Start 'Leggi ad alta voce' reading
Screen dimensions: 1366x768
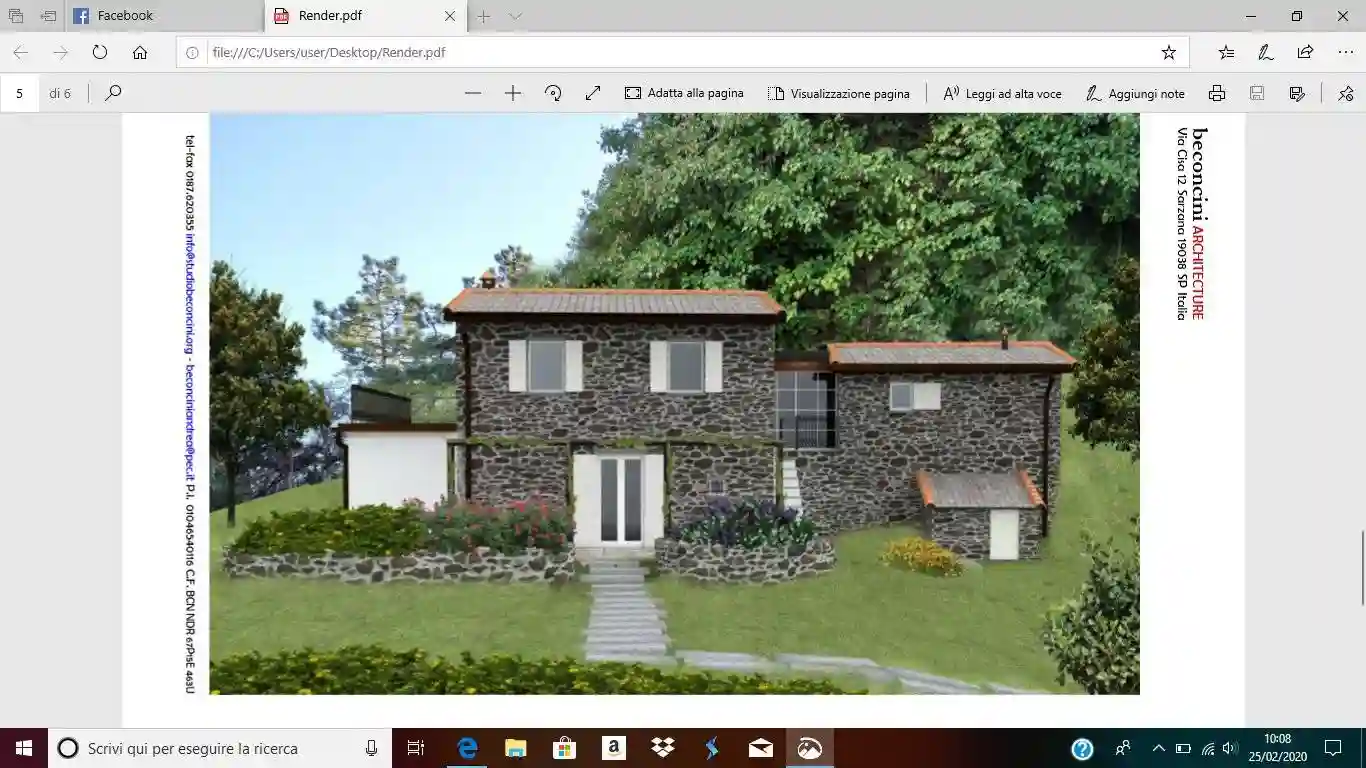tap(1001, 93)
